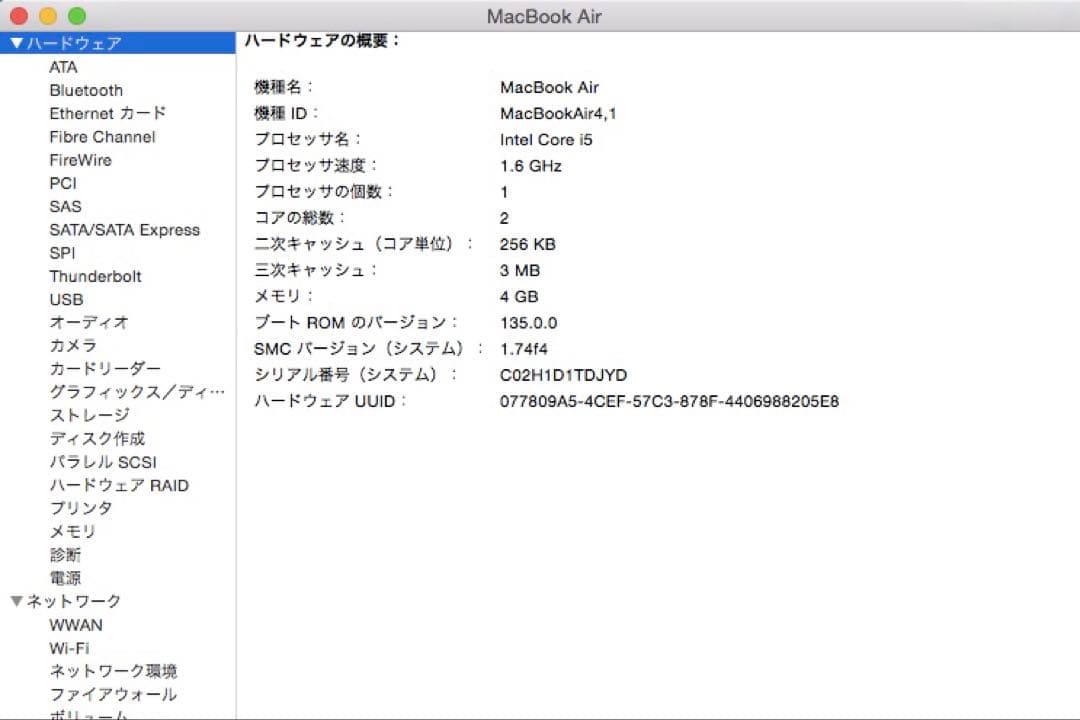Select プリンタ in sidebar
The width and height of the screenshot is (1080, 720).
[x=81, y=508]
